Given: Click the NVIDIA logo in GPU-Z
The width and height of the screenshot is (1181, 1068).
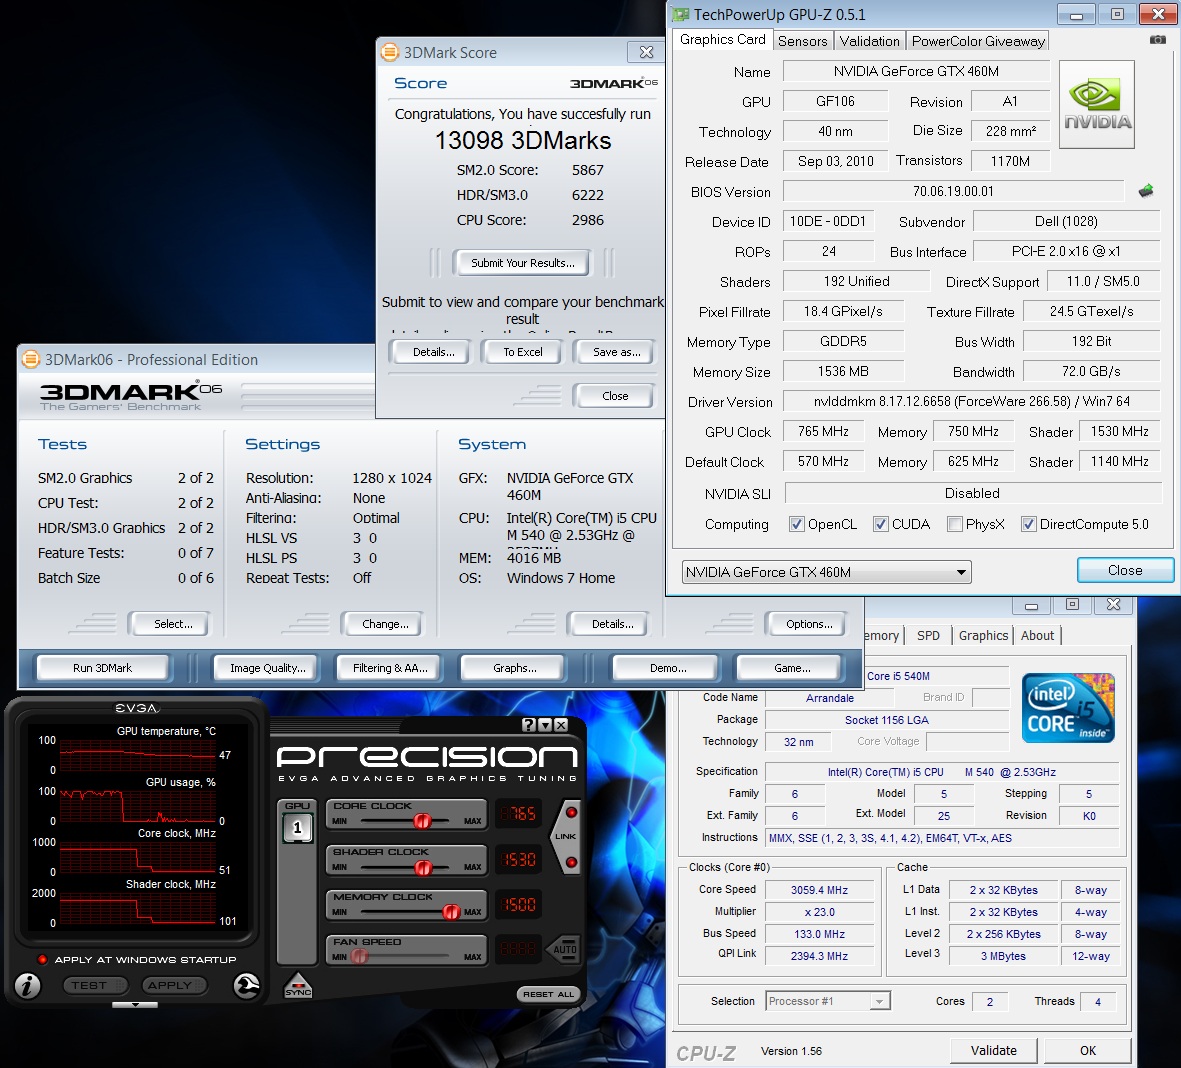Looking at the screenshot, I should (1097, 104).
